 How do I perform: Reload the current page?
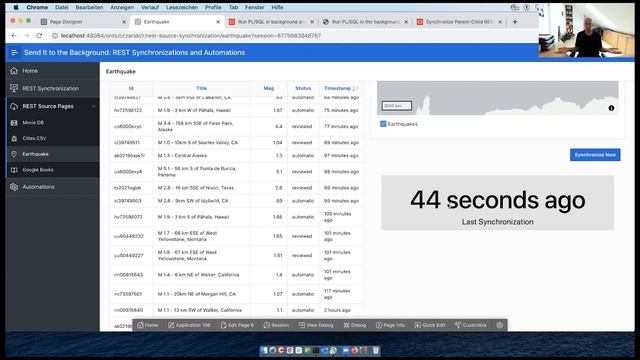pyautogui.click(x=39, y=36)
